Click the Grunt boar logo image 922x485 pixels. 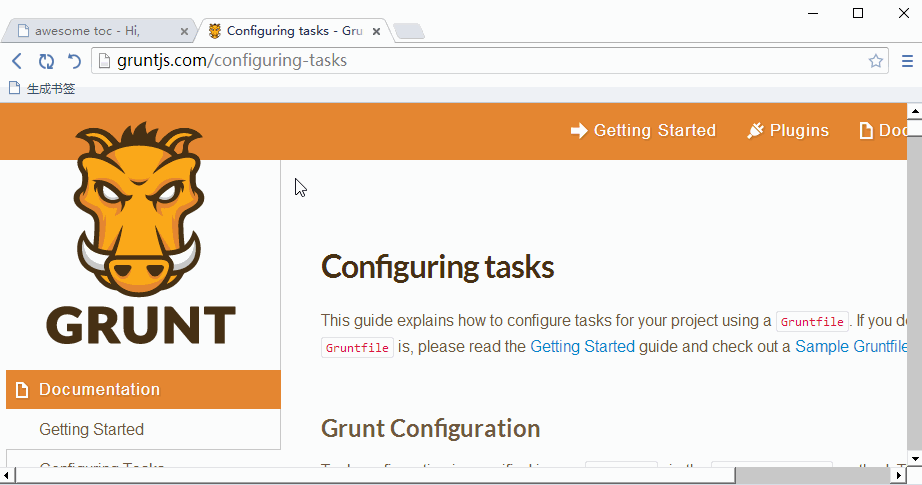pos(139,209)
